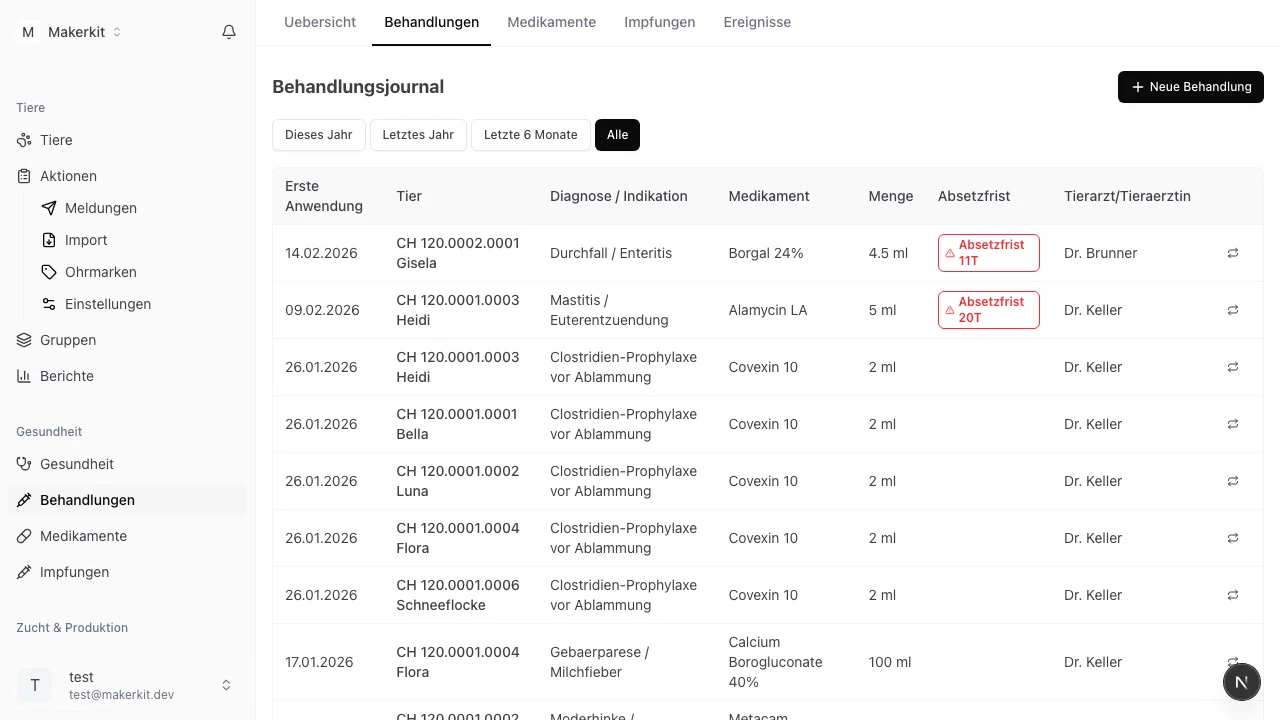The image size is (1280, 720).
Task: Filter by Letzte 6 Monate
Action: click(x=530, y=135)
